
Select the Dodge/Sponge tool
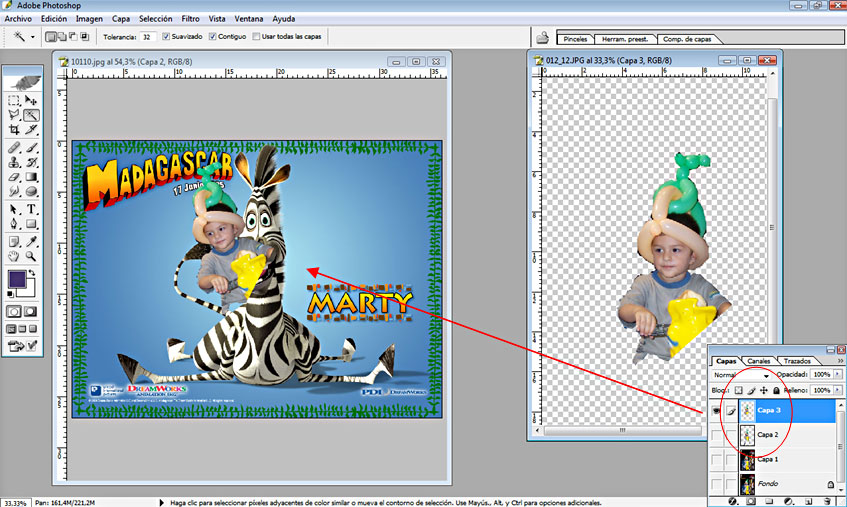[31, 191]
